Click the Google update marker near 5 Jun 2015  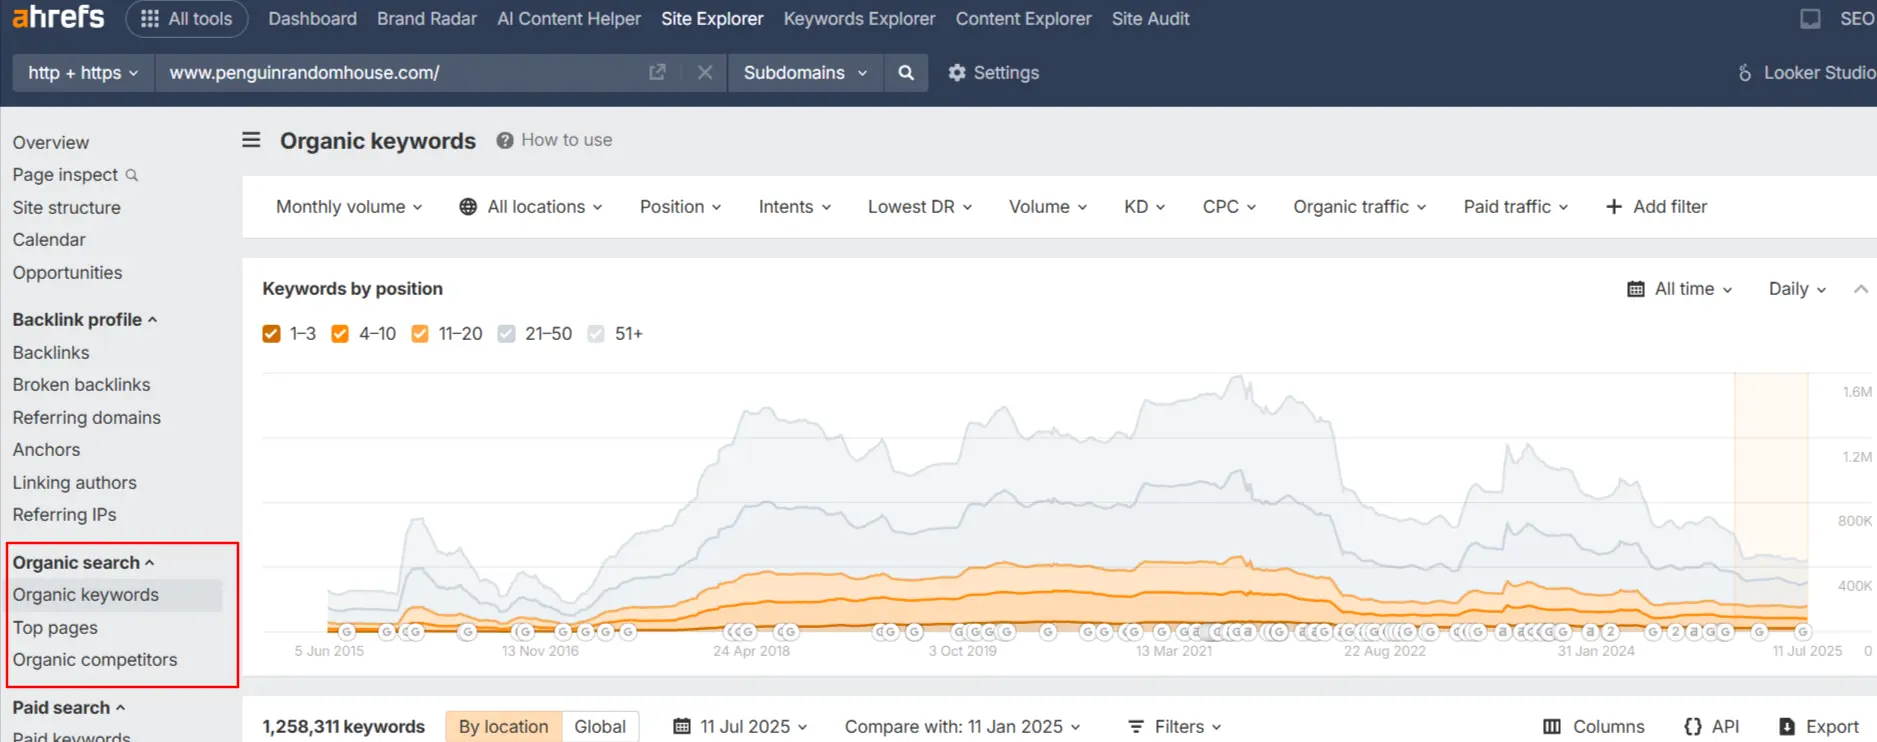coord(347,632)
